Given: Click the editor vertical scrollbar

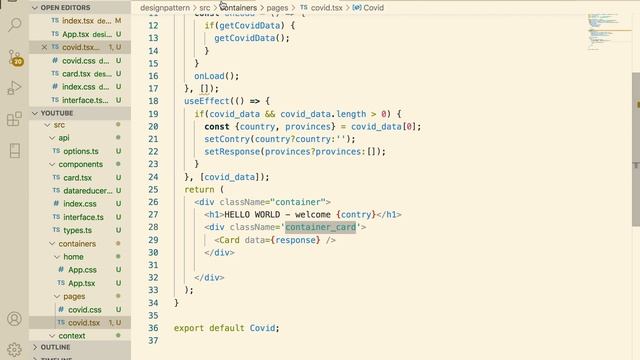Looking at the screenshot, I should (x=636, y=149).
